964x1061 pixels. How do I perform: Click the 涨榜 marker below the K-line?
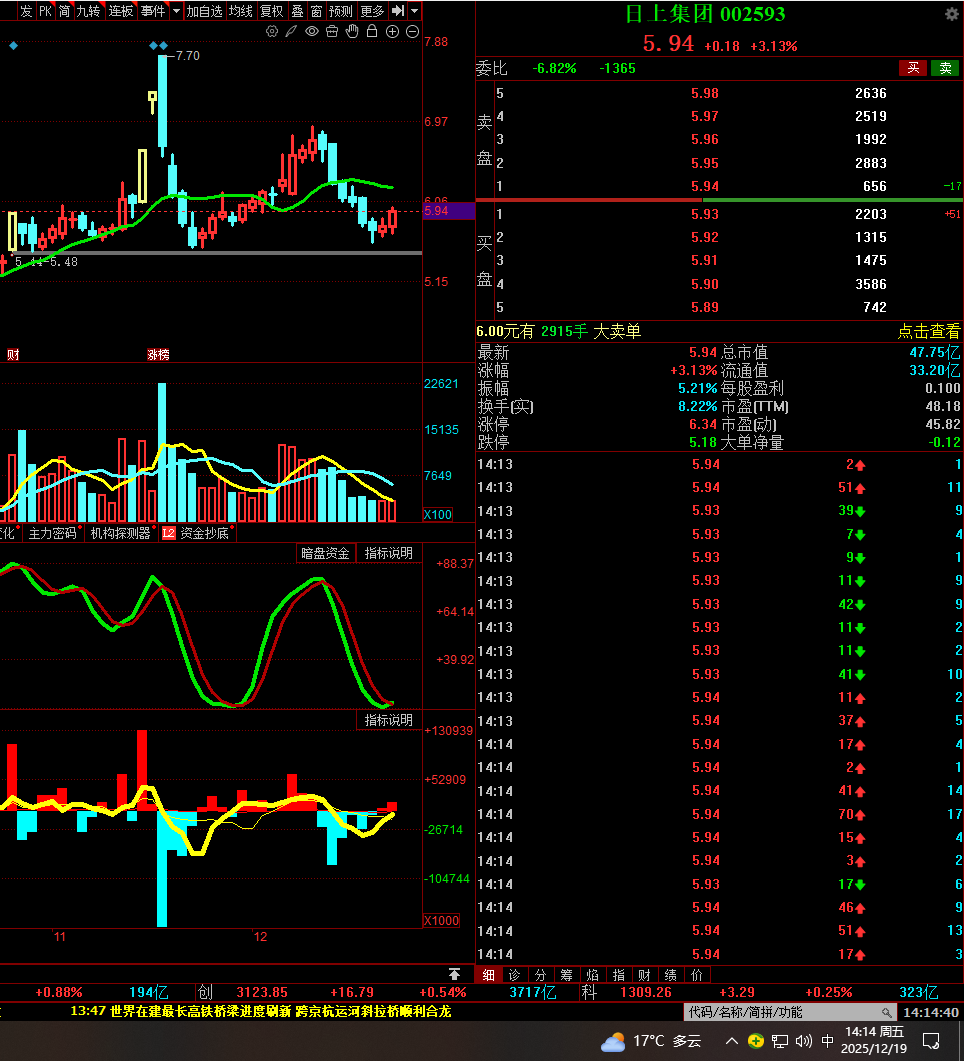pyautogui.click(x=158, y=355)
